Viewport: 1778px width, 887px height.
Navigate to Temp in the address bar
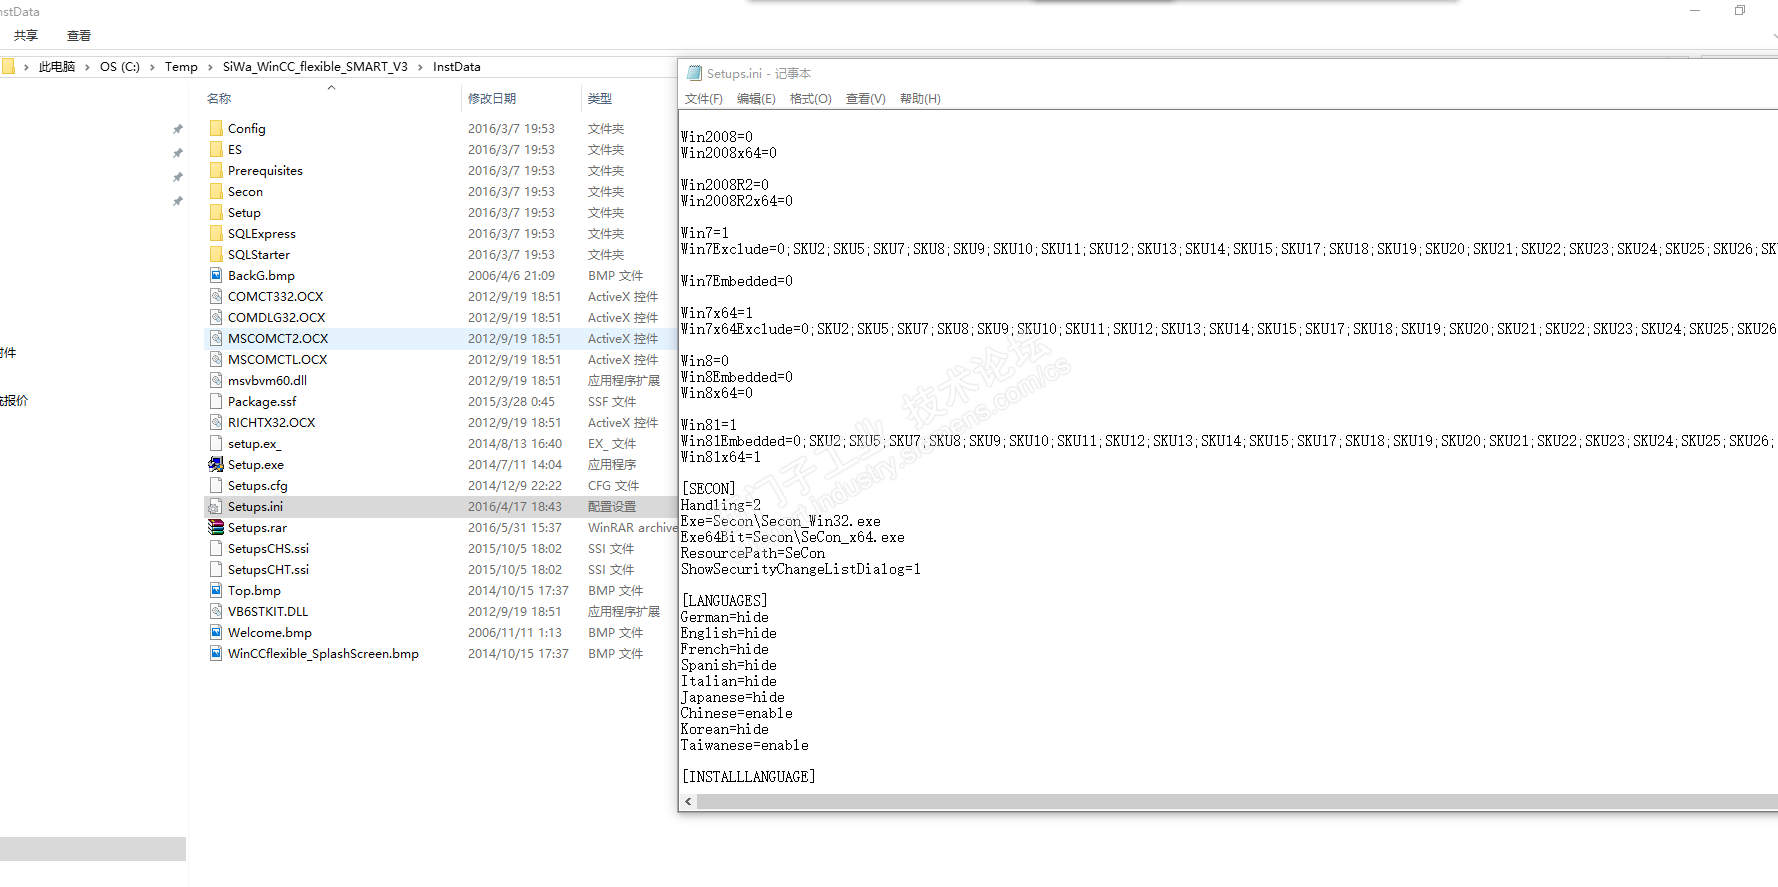[181, 67]
